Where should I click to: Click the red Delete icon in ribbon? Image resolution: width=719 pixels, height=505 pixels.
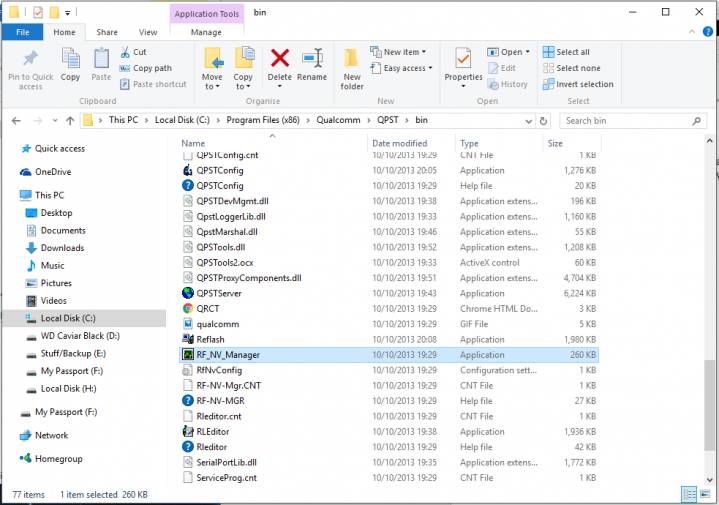click(x=280, y=59)
